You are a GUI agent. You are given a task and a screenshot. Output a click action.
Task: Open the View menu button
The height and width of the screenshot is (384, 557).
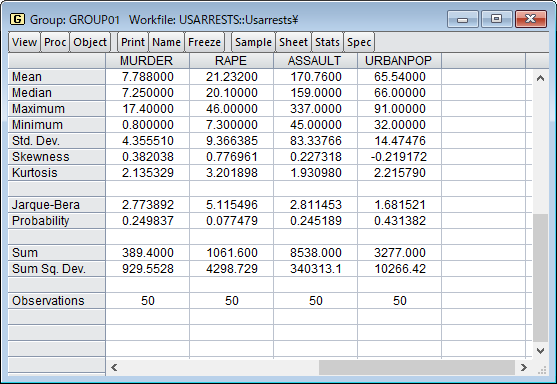(24, 42)
